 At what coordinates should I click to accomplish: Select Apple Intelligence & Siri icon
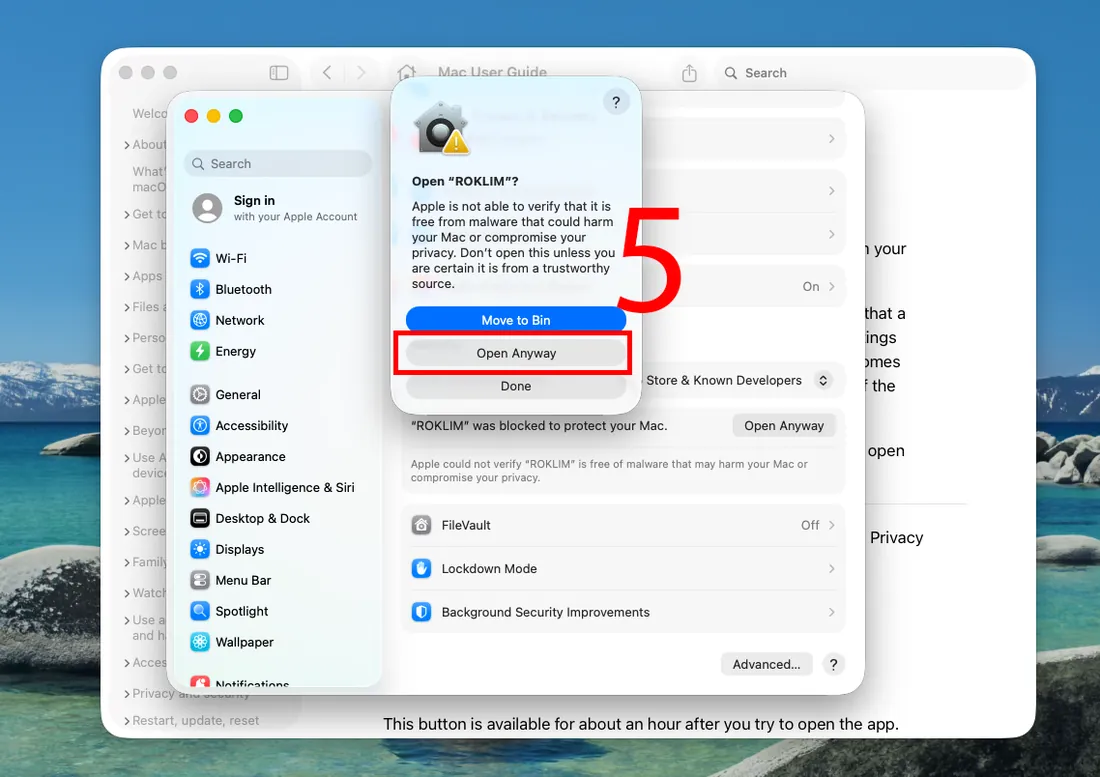(x=200, y=487)
